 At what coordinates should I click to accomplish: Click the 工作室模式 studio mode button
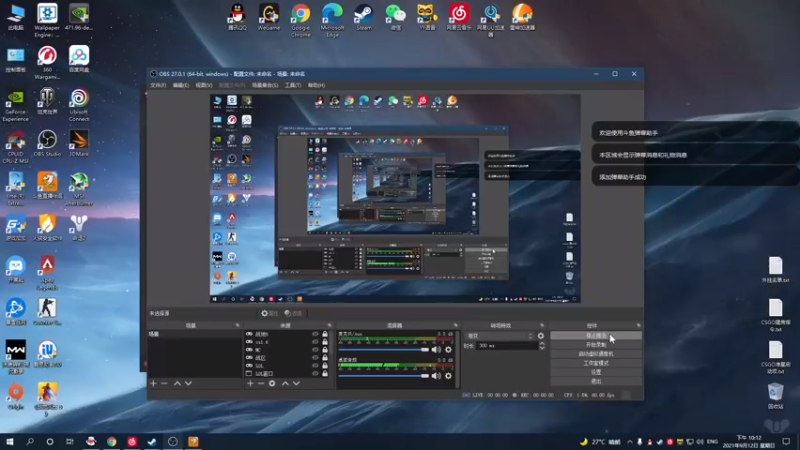(x=596, y=363)
